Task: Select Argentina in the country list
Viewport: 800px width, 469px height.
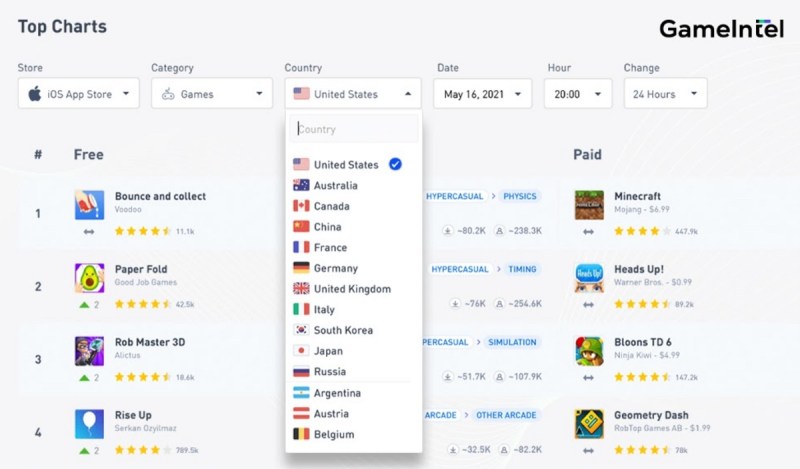Action: [354, 393]
